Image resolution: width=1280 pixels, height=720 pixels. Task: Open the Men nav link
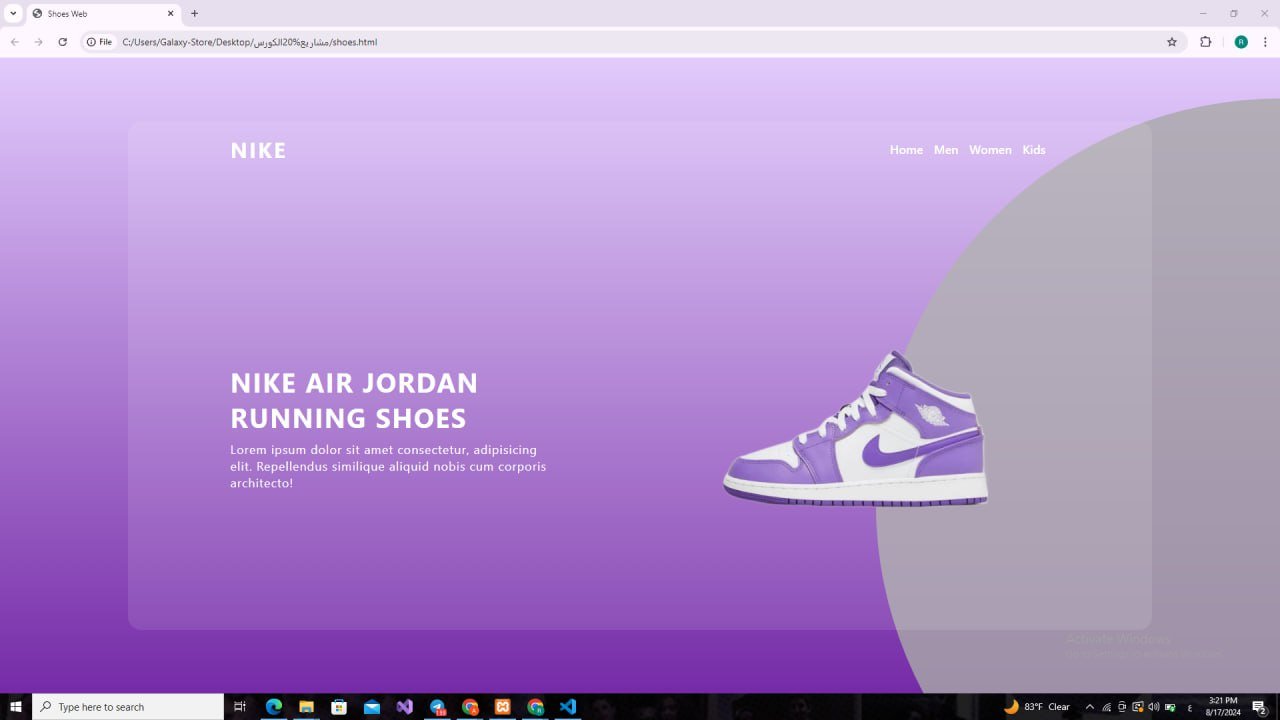pos(946,150)
